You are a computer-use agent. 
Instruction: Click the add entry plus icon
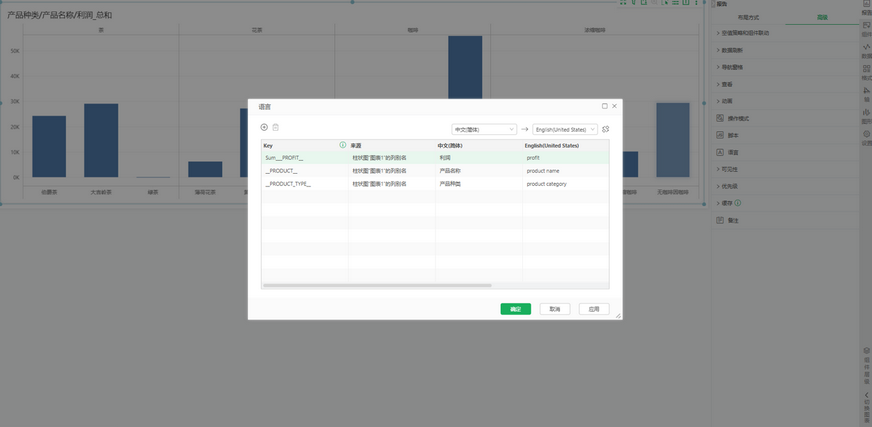coord(264,127)
